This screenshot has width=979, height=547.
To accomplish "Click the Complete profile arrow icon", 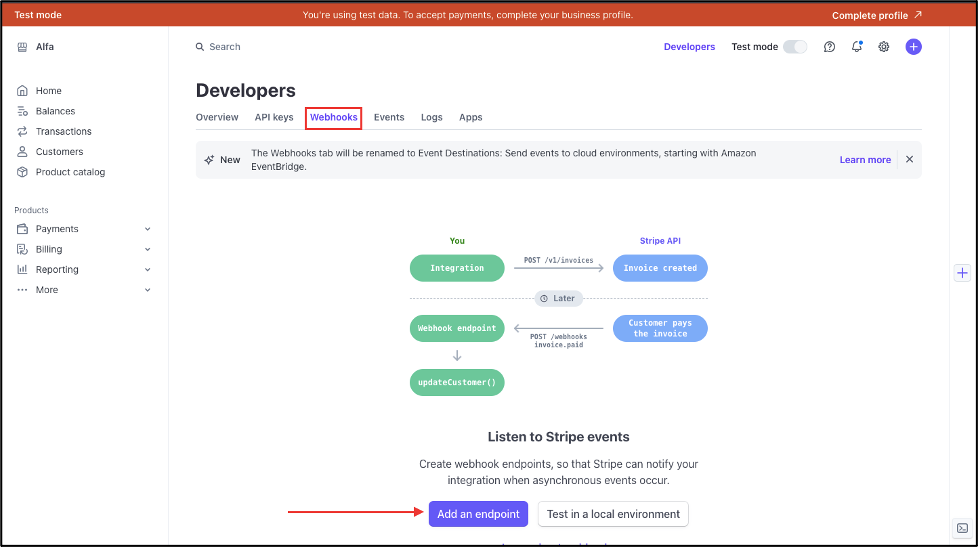I will 918,14.
